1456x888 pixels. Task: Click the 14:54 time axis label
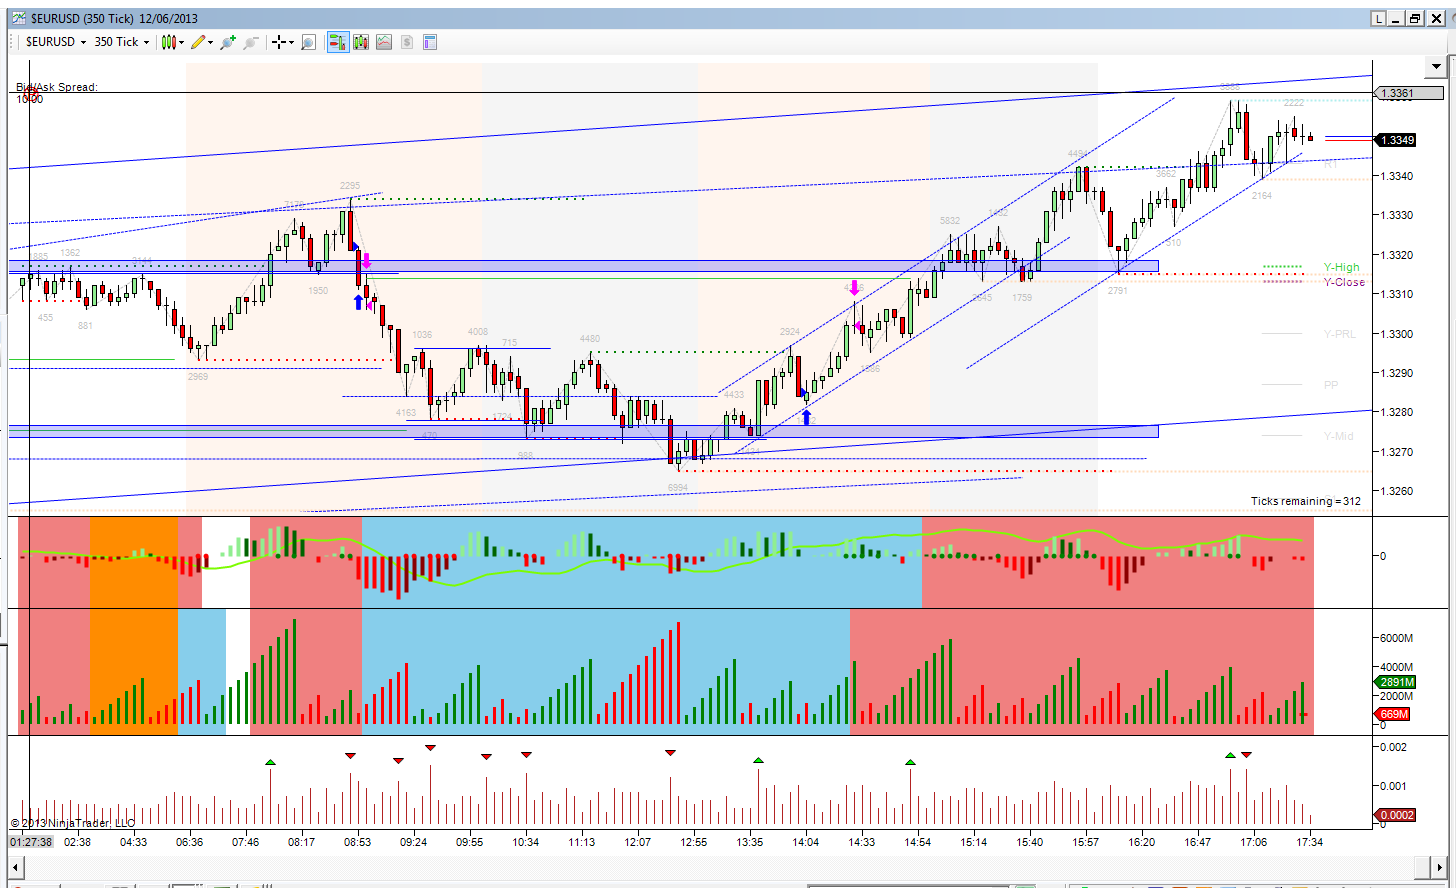[x=918, y=842]
